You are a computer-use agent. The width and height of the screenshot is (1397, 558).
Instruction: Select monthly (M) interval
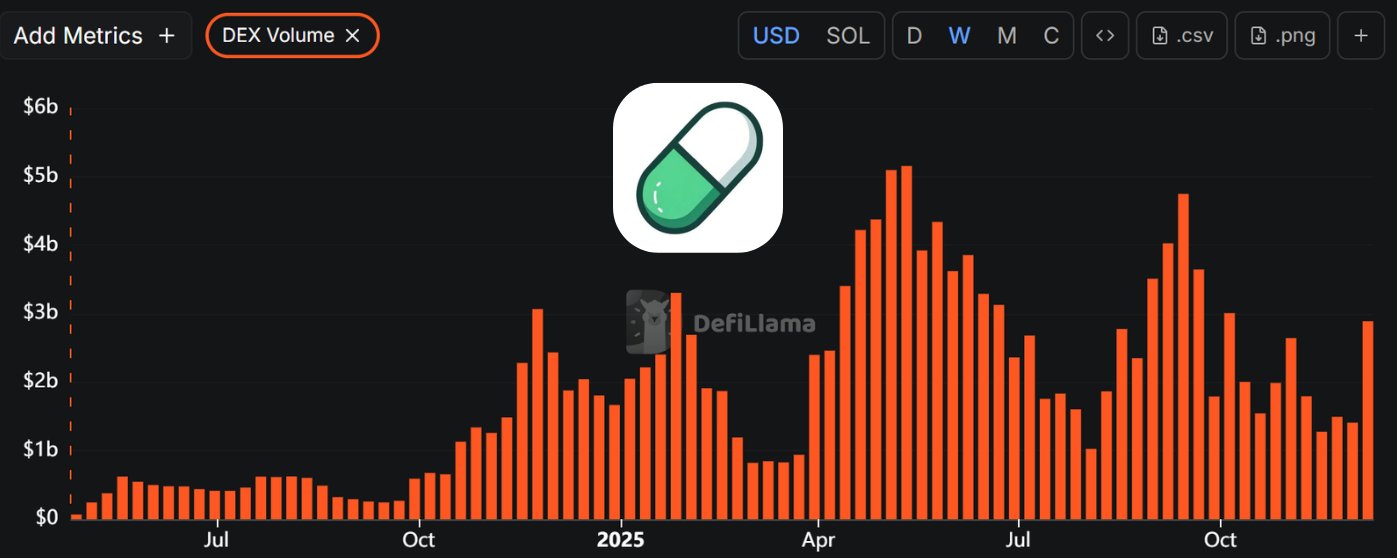1007,36
